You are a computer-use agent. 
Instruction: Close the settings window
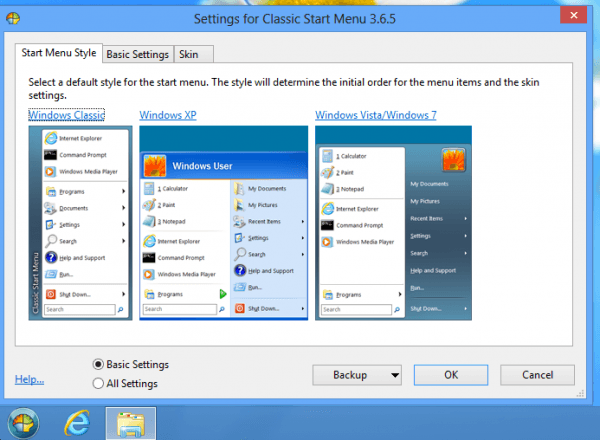573,15
